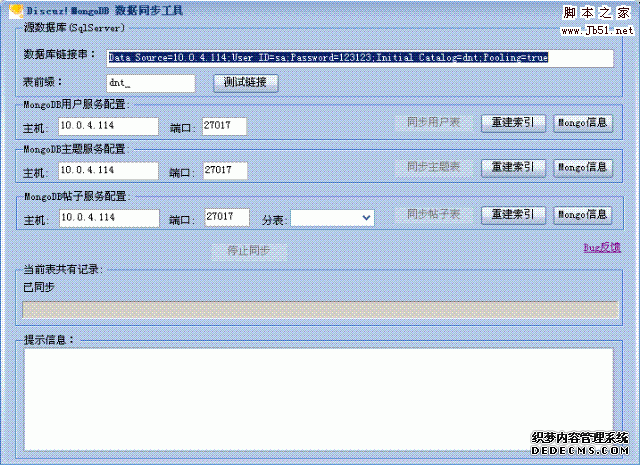Click the 同步主题表 button

tap(434, 167)
